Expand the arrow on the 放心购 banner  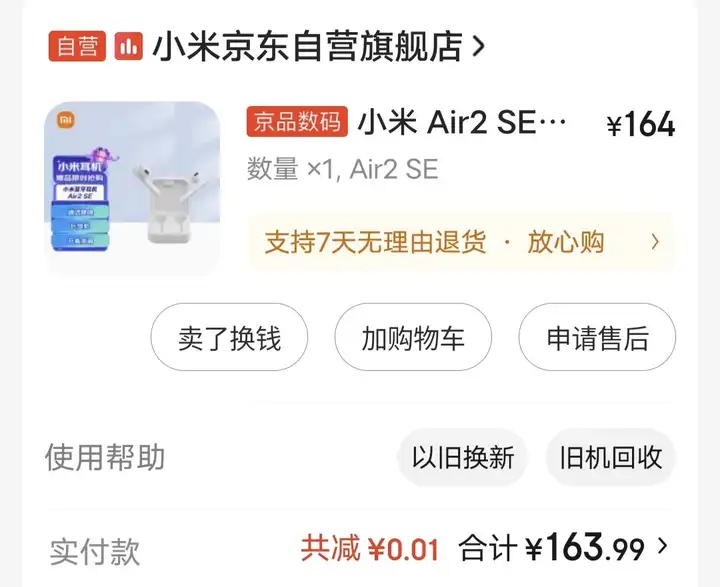655,242
